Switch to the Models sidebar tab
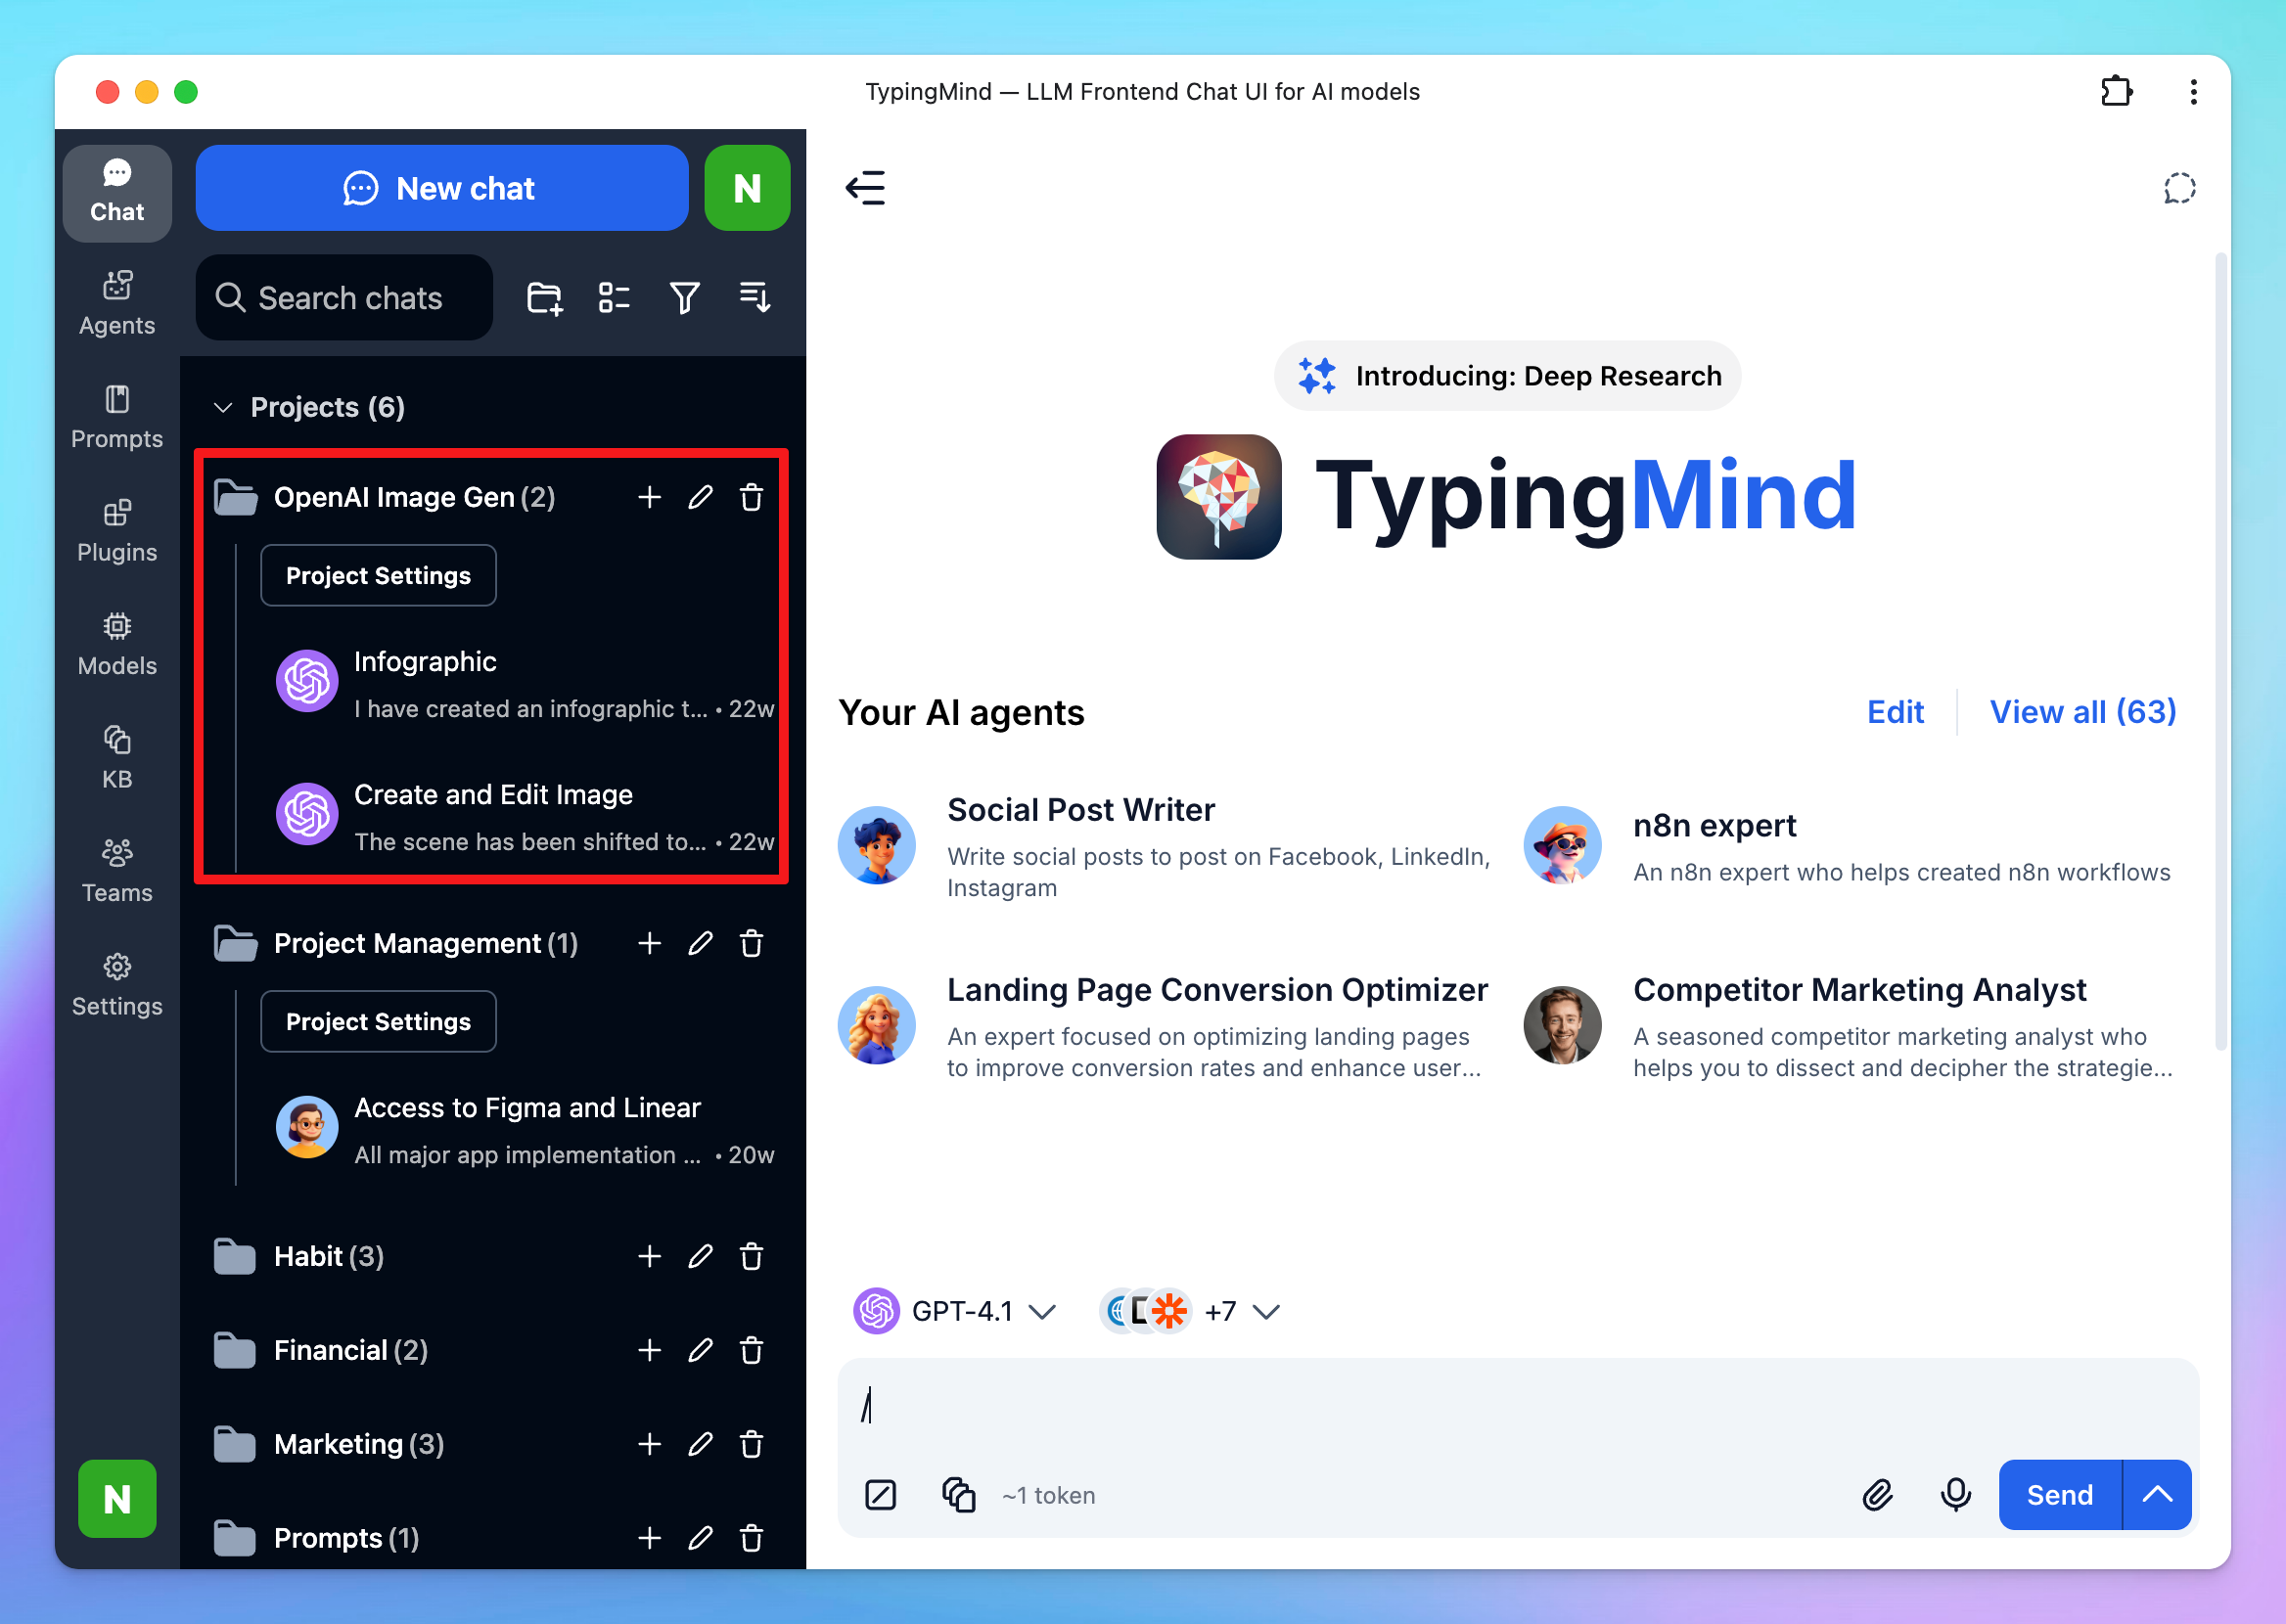Viewport: 2286px width, 1624px height. pos(117,645)
